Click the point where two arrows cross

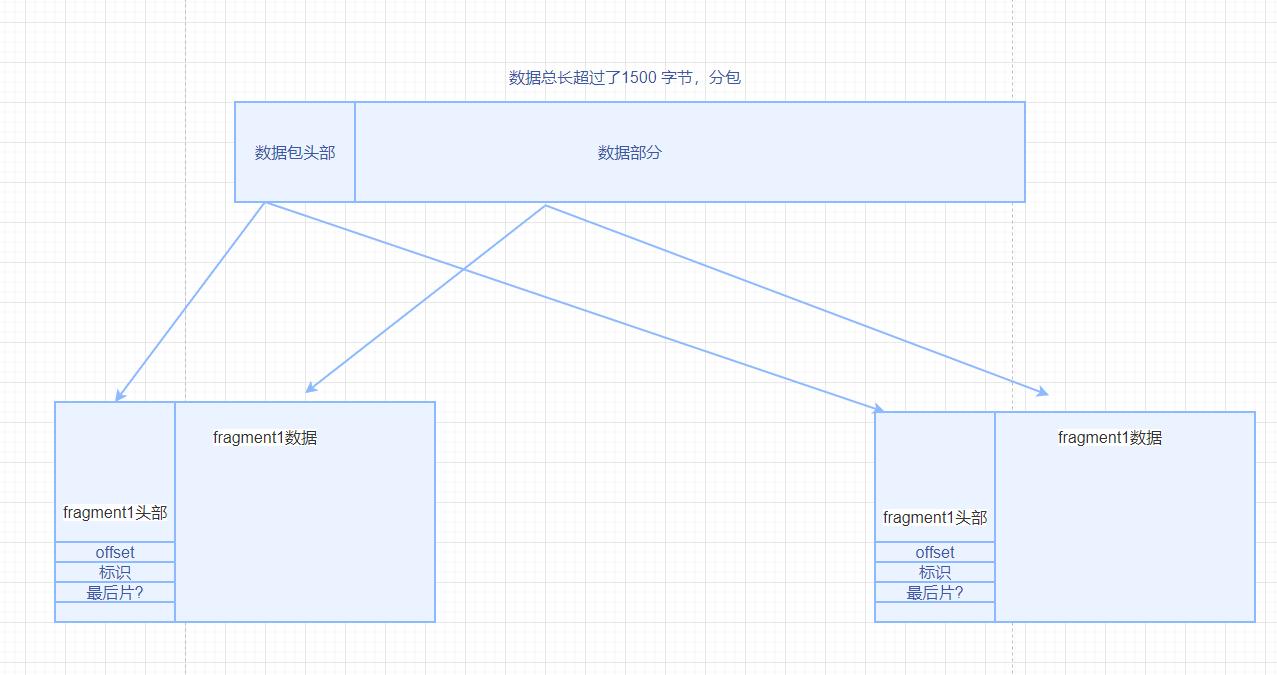coord(463,268)
